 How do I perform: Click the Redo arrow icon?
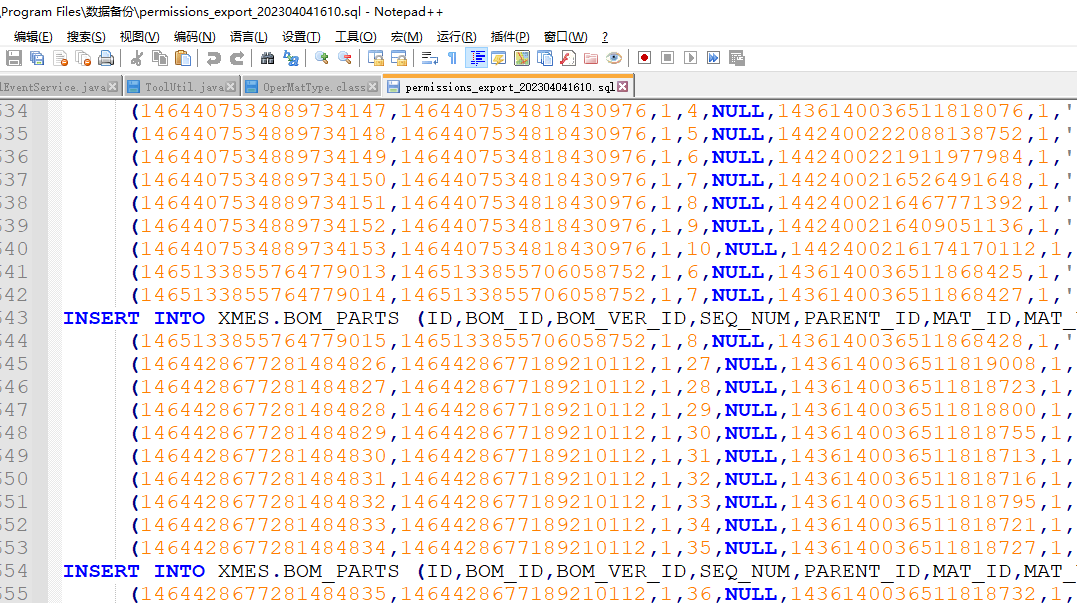[x=236, y=58]
